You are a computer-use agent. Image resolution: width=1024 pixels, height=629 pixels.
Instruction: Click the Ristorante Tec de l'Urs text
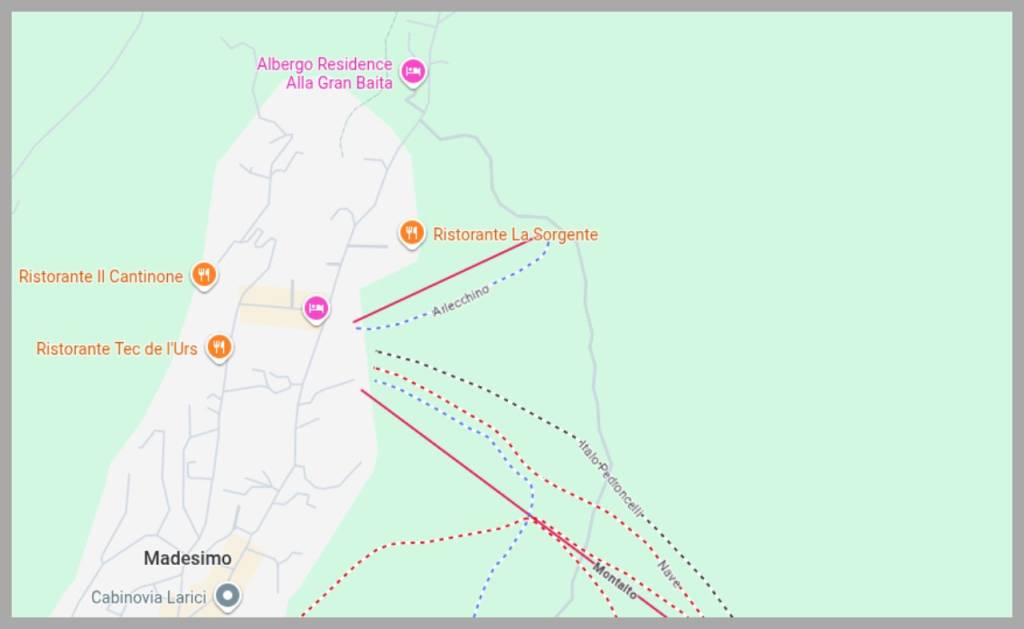[117, 349]
